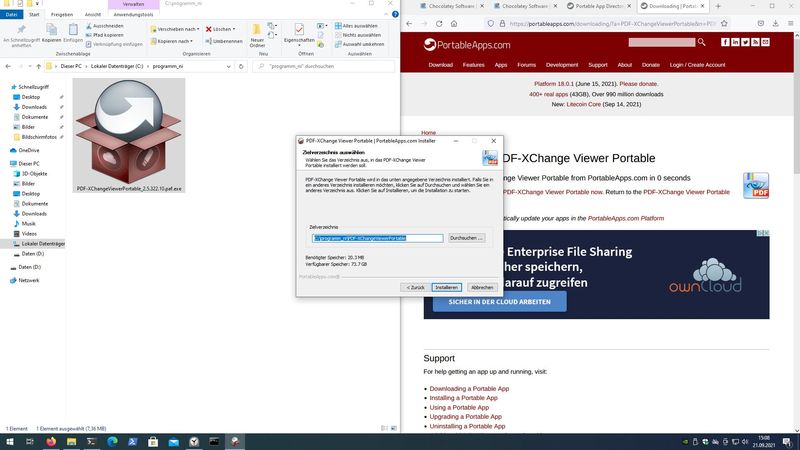Click the Umbenennen icon
800x450 pixels.
(x=223, y=41)
